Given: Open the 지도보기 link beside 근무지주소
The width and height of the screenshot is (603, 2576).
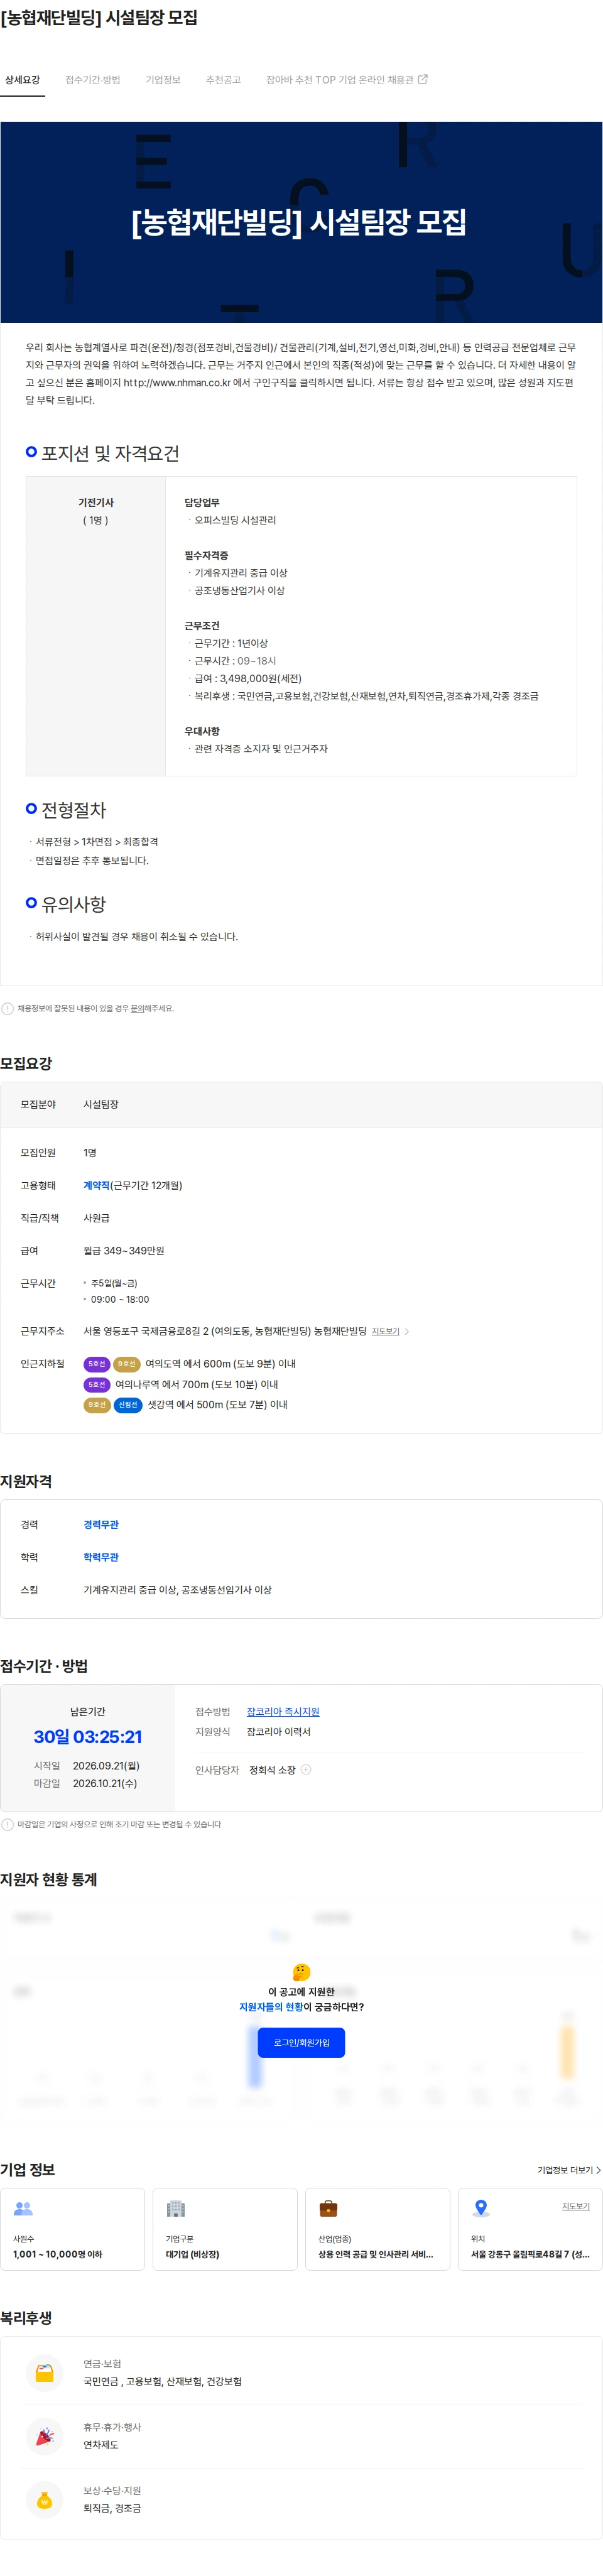Looking at the screenshot, I should (x=385, y=1331).
